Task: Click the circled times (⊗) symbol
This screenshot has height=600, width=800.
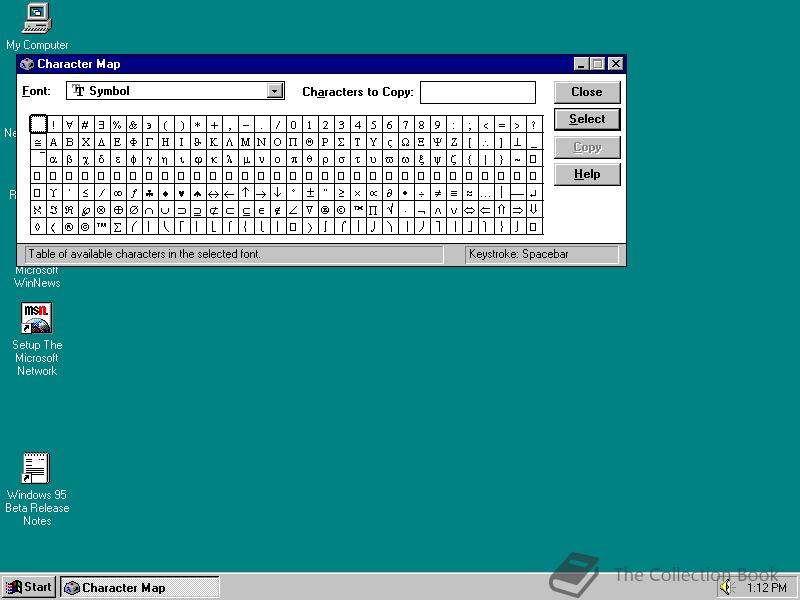Action: (x=101, y=210)
